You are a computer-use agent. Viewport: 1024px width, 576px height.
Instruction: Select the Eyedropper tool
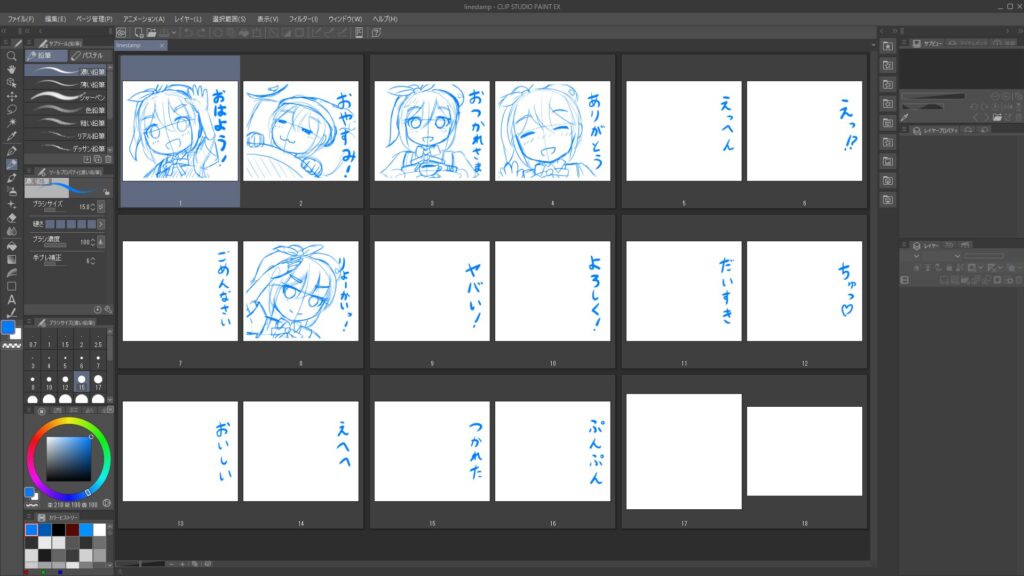click(x=12, y=136)
